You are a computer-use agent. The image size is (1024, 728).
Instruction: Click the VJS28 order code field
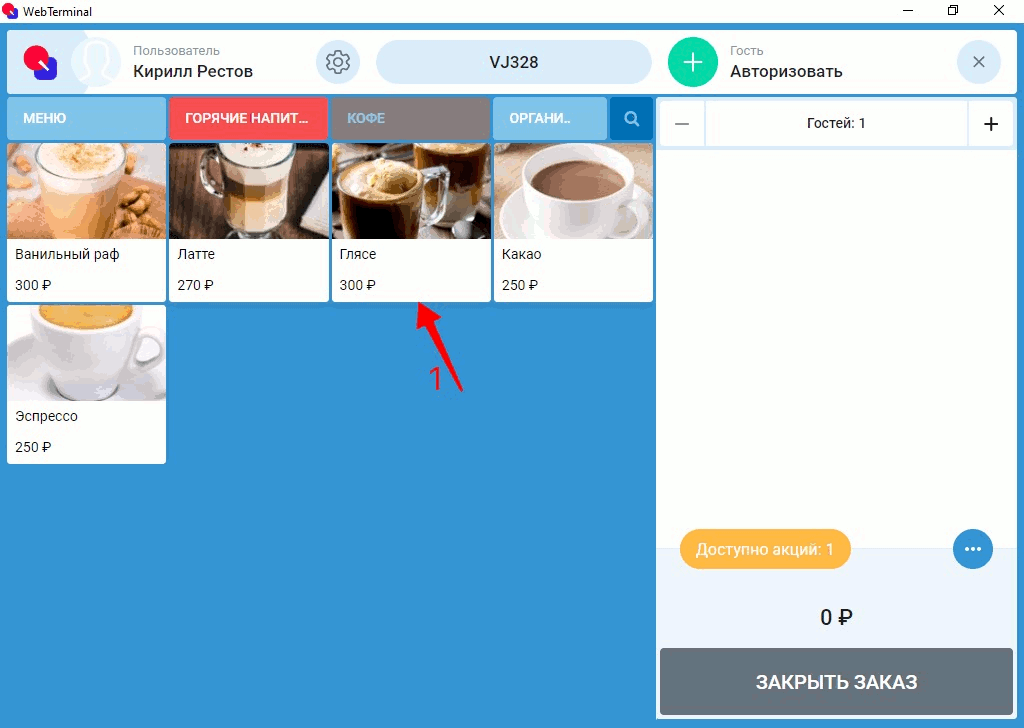tap(514, 62)
